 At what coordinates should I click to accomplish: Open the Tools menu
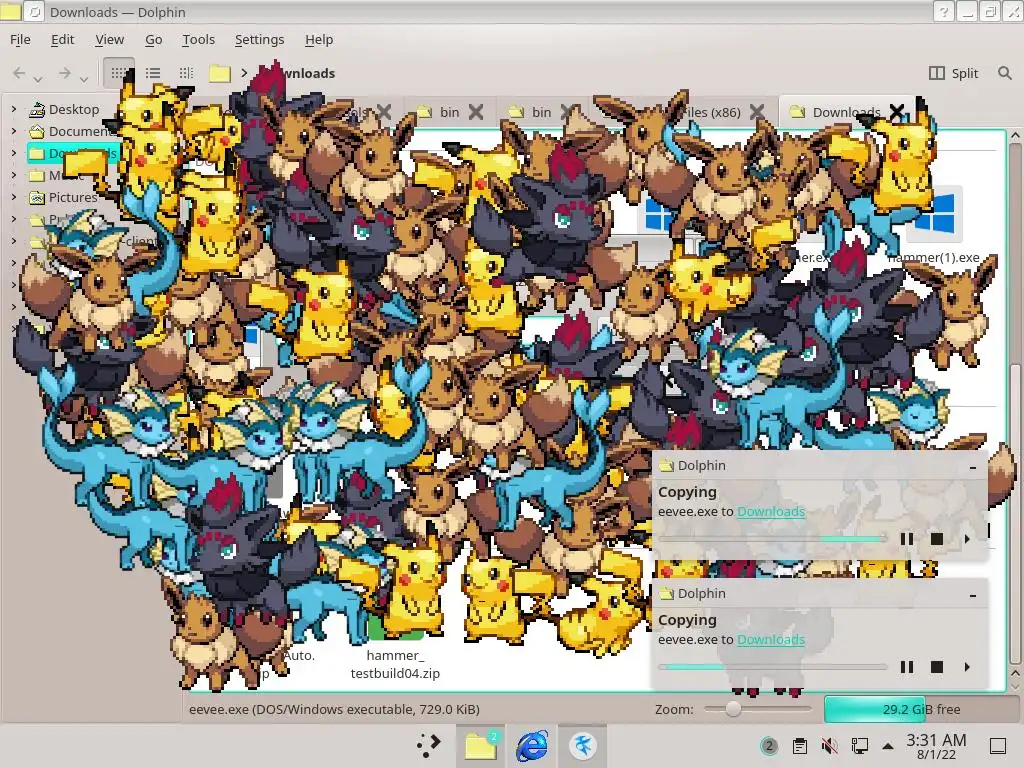199,39
